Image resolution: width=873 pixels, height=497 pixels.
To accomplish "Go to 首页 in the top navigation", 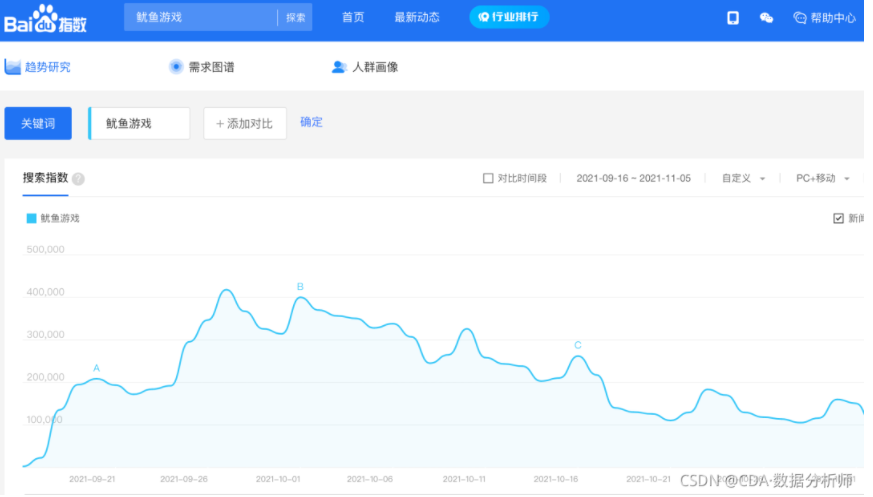I will coord(352,17).
